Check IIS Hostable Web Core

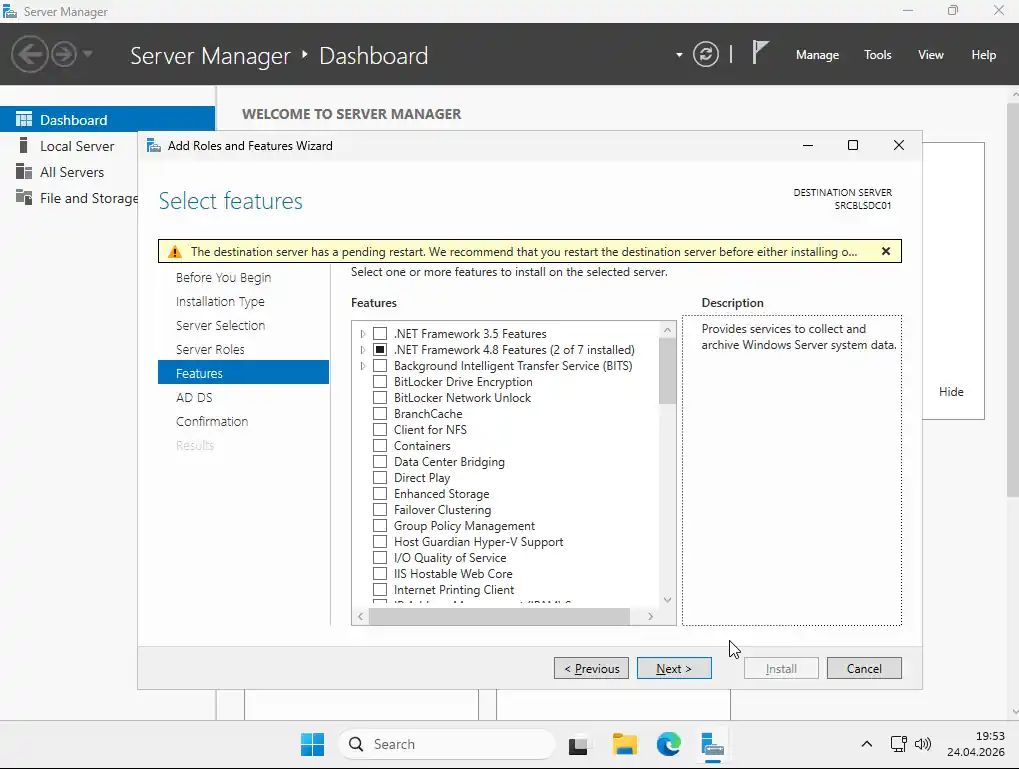click(x=380, y=574)
